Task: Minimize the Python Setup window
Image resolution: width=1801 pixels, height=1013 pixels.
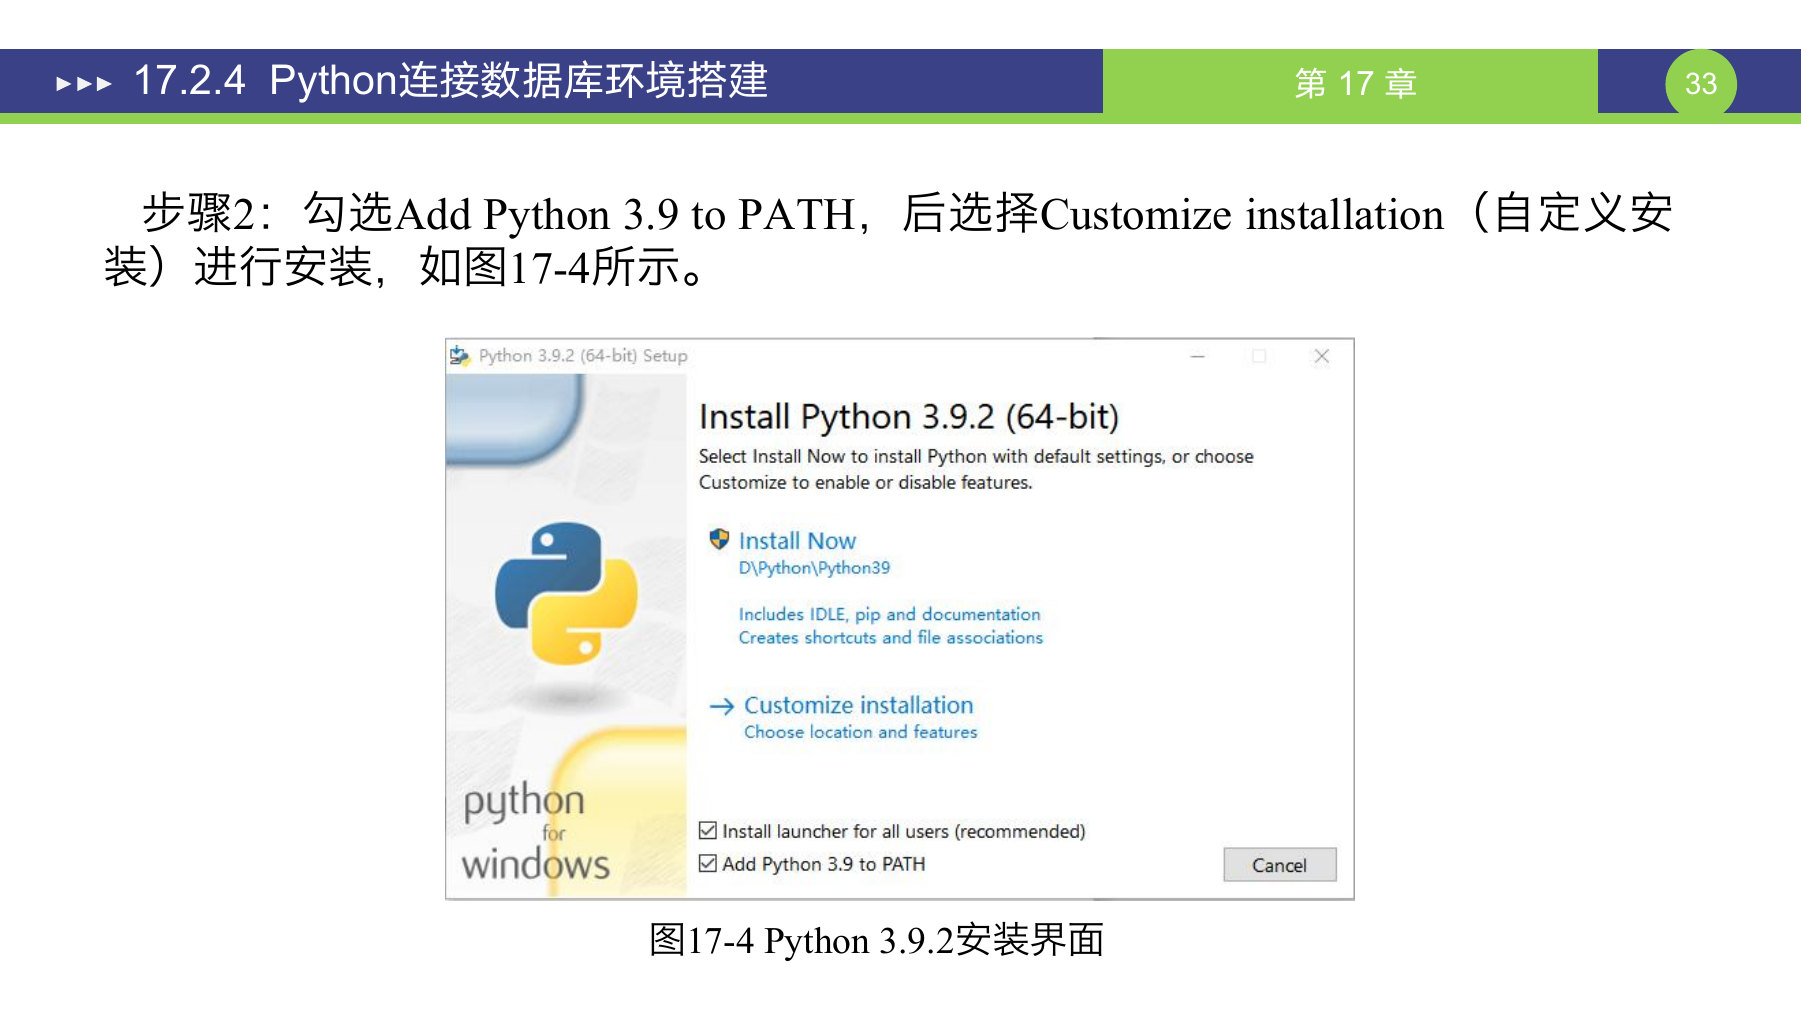Action: click(x=1197, y=356)
